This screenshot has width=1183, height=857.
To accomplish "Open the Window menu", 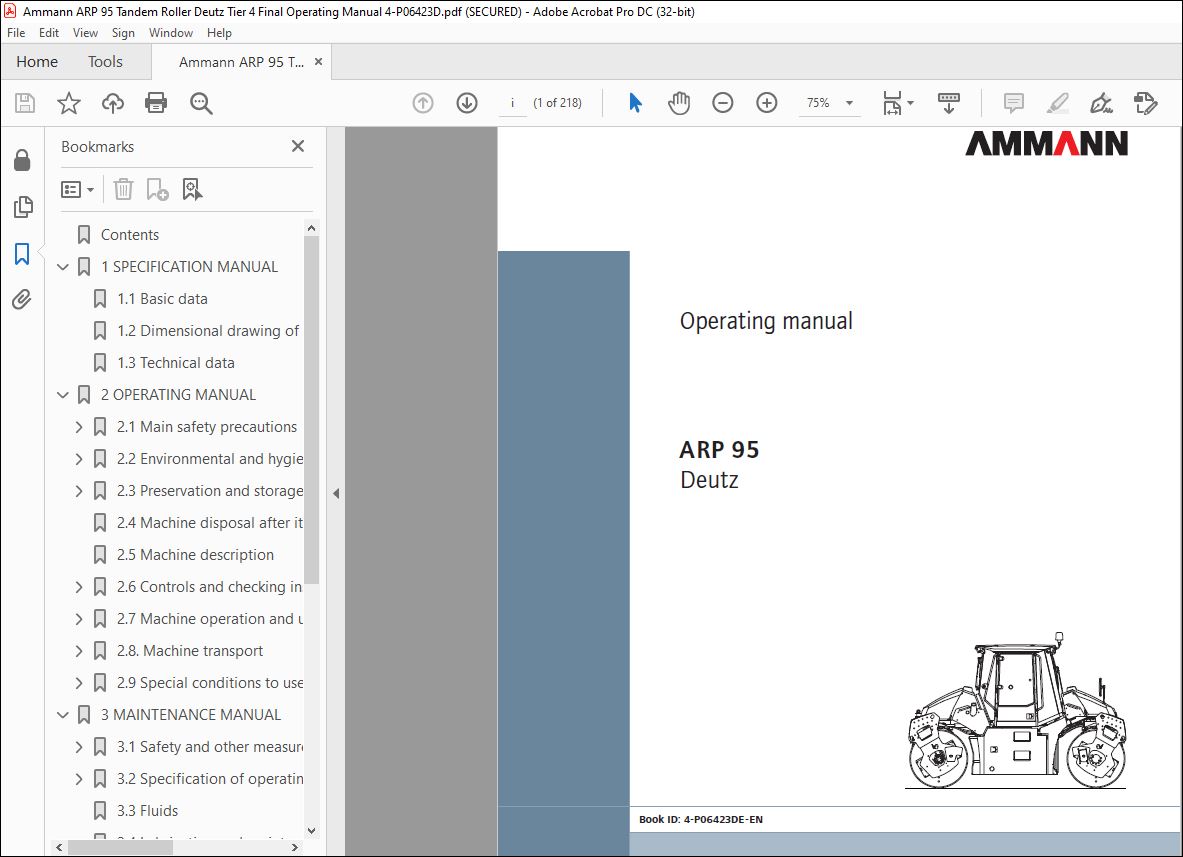I will tap(171, 33).
